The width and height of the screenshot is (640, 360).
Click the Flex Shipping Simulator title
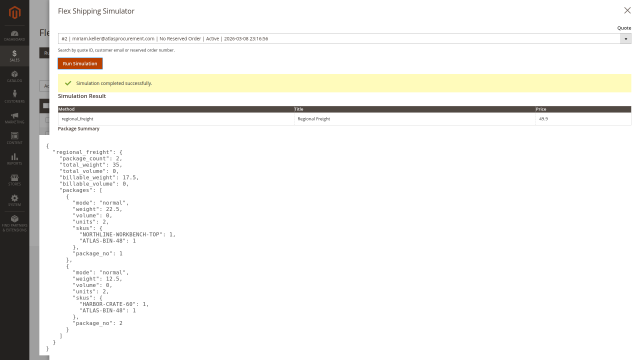point(96,11)
